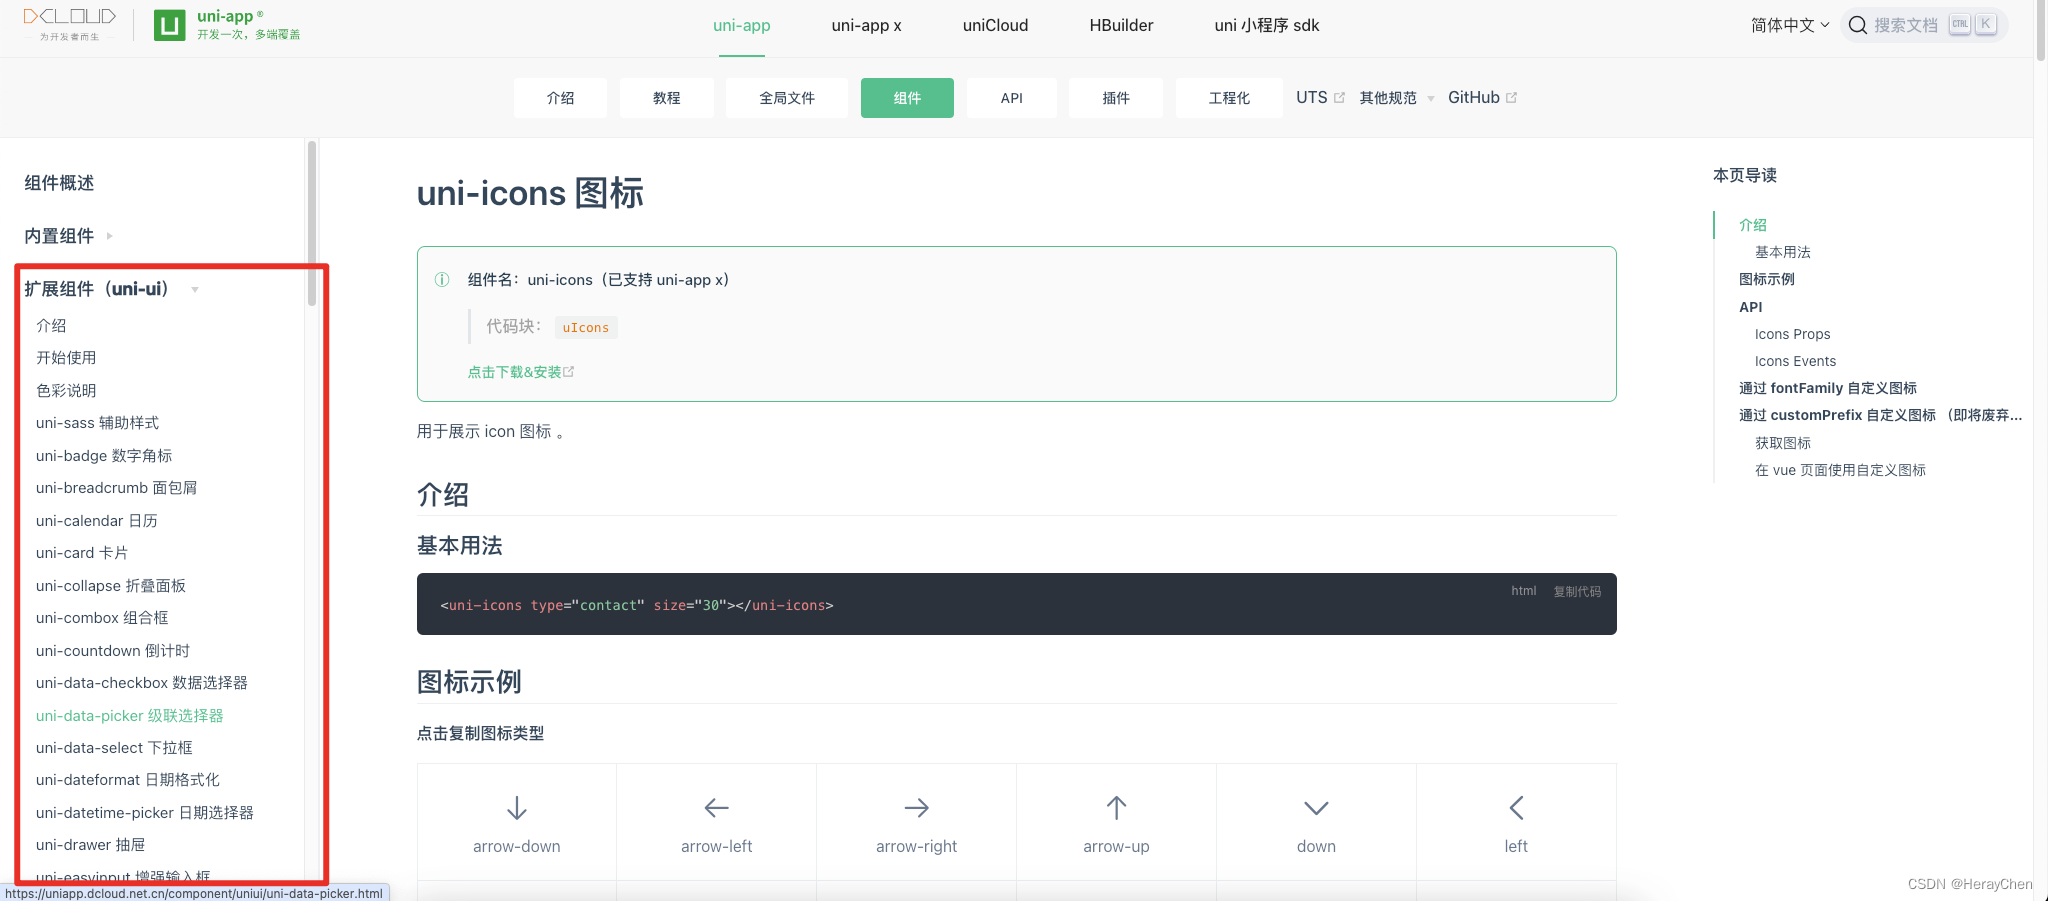Select the 组件 navigation button
Viewport: 2048px width, 901px height.
point(907,98)
